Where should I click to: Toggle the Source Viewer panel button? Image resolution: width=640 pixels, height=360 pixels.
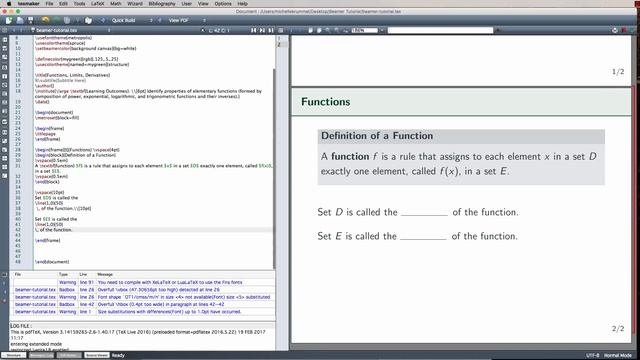(97, 355)
